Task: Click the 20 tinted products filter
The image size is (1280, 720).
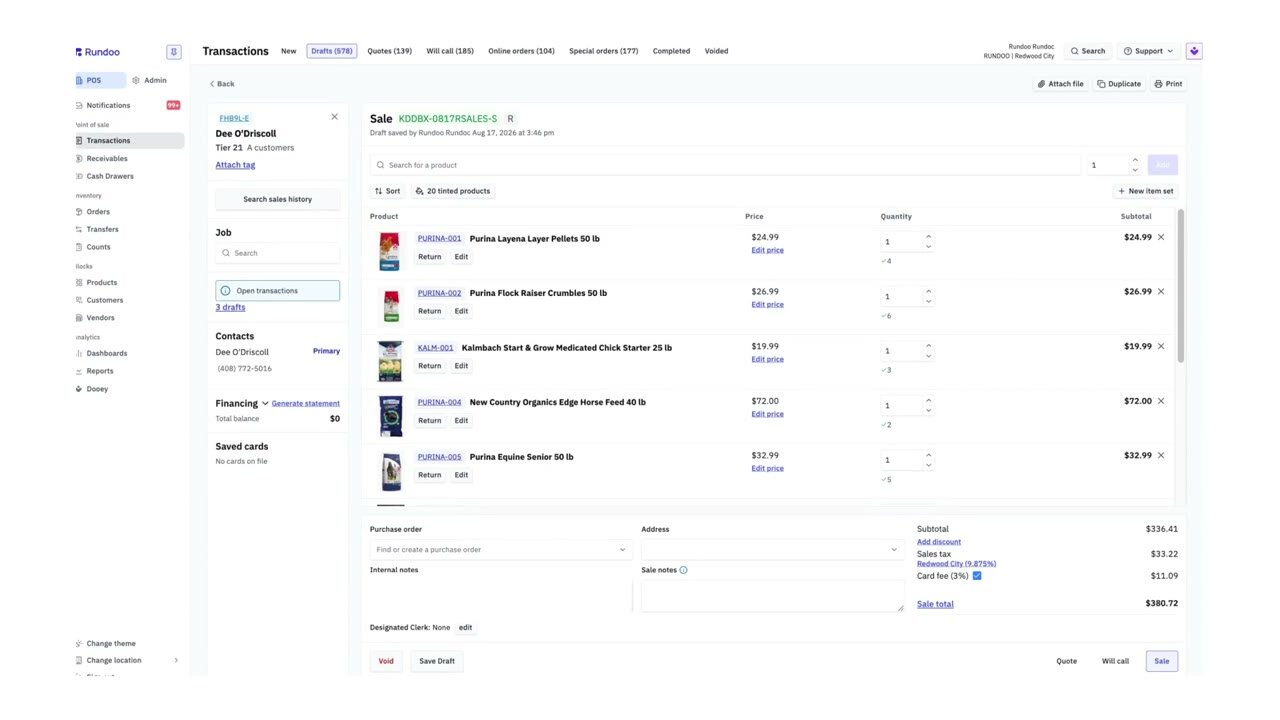Action: (x=453, y=191)
